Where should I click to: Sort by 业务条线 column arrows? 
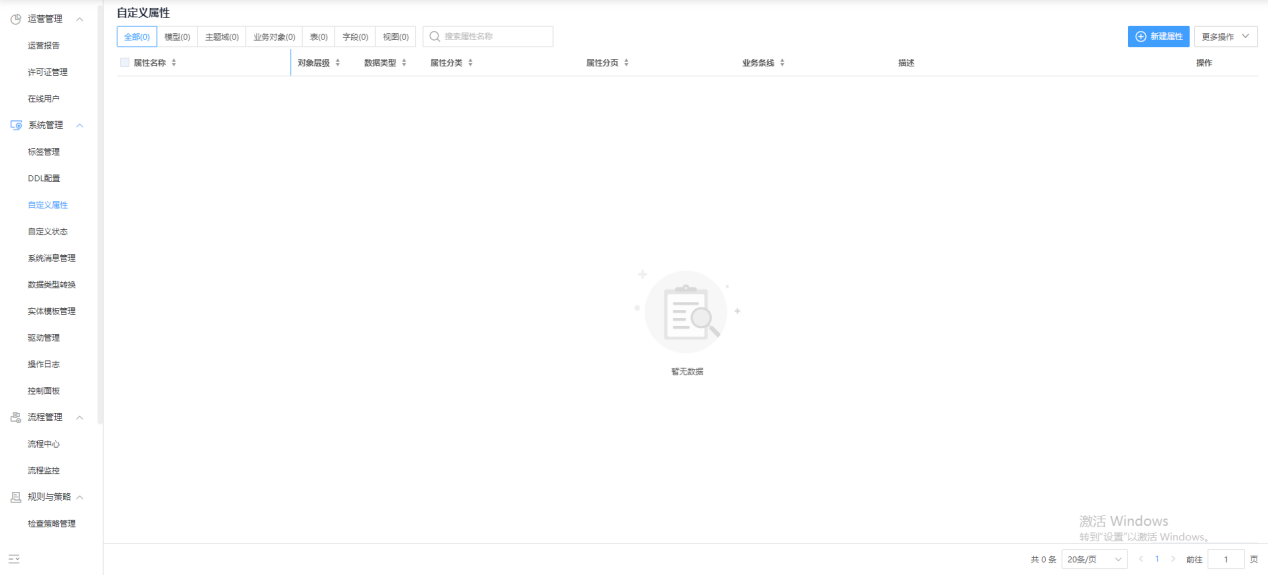782,63
